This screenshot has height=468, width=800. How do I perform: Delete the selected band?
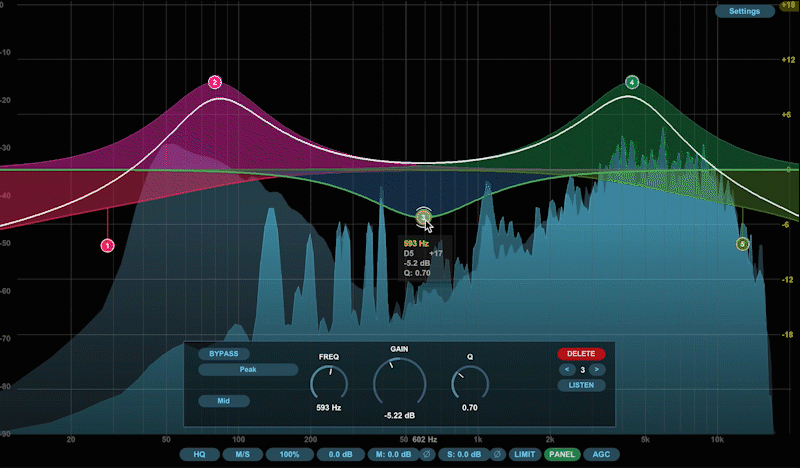click(x=581, y=353)
